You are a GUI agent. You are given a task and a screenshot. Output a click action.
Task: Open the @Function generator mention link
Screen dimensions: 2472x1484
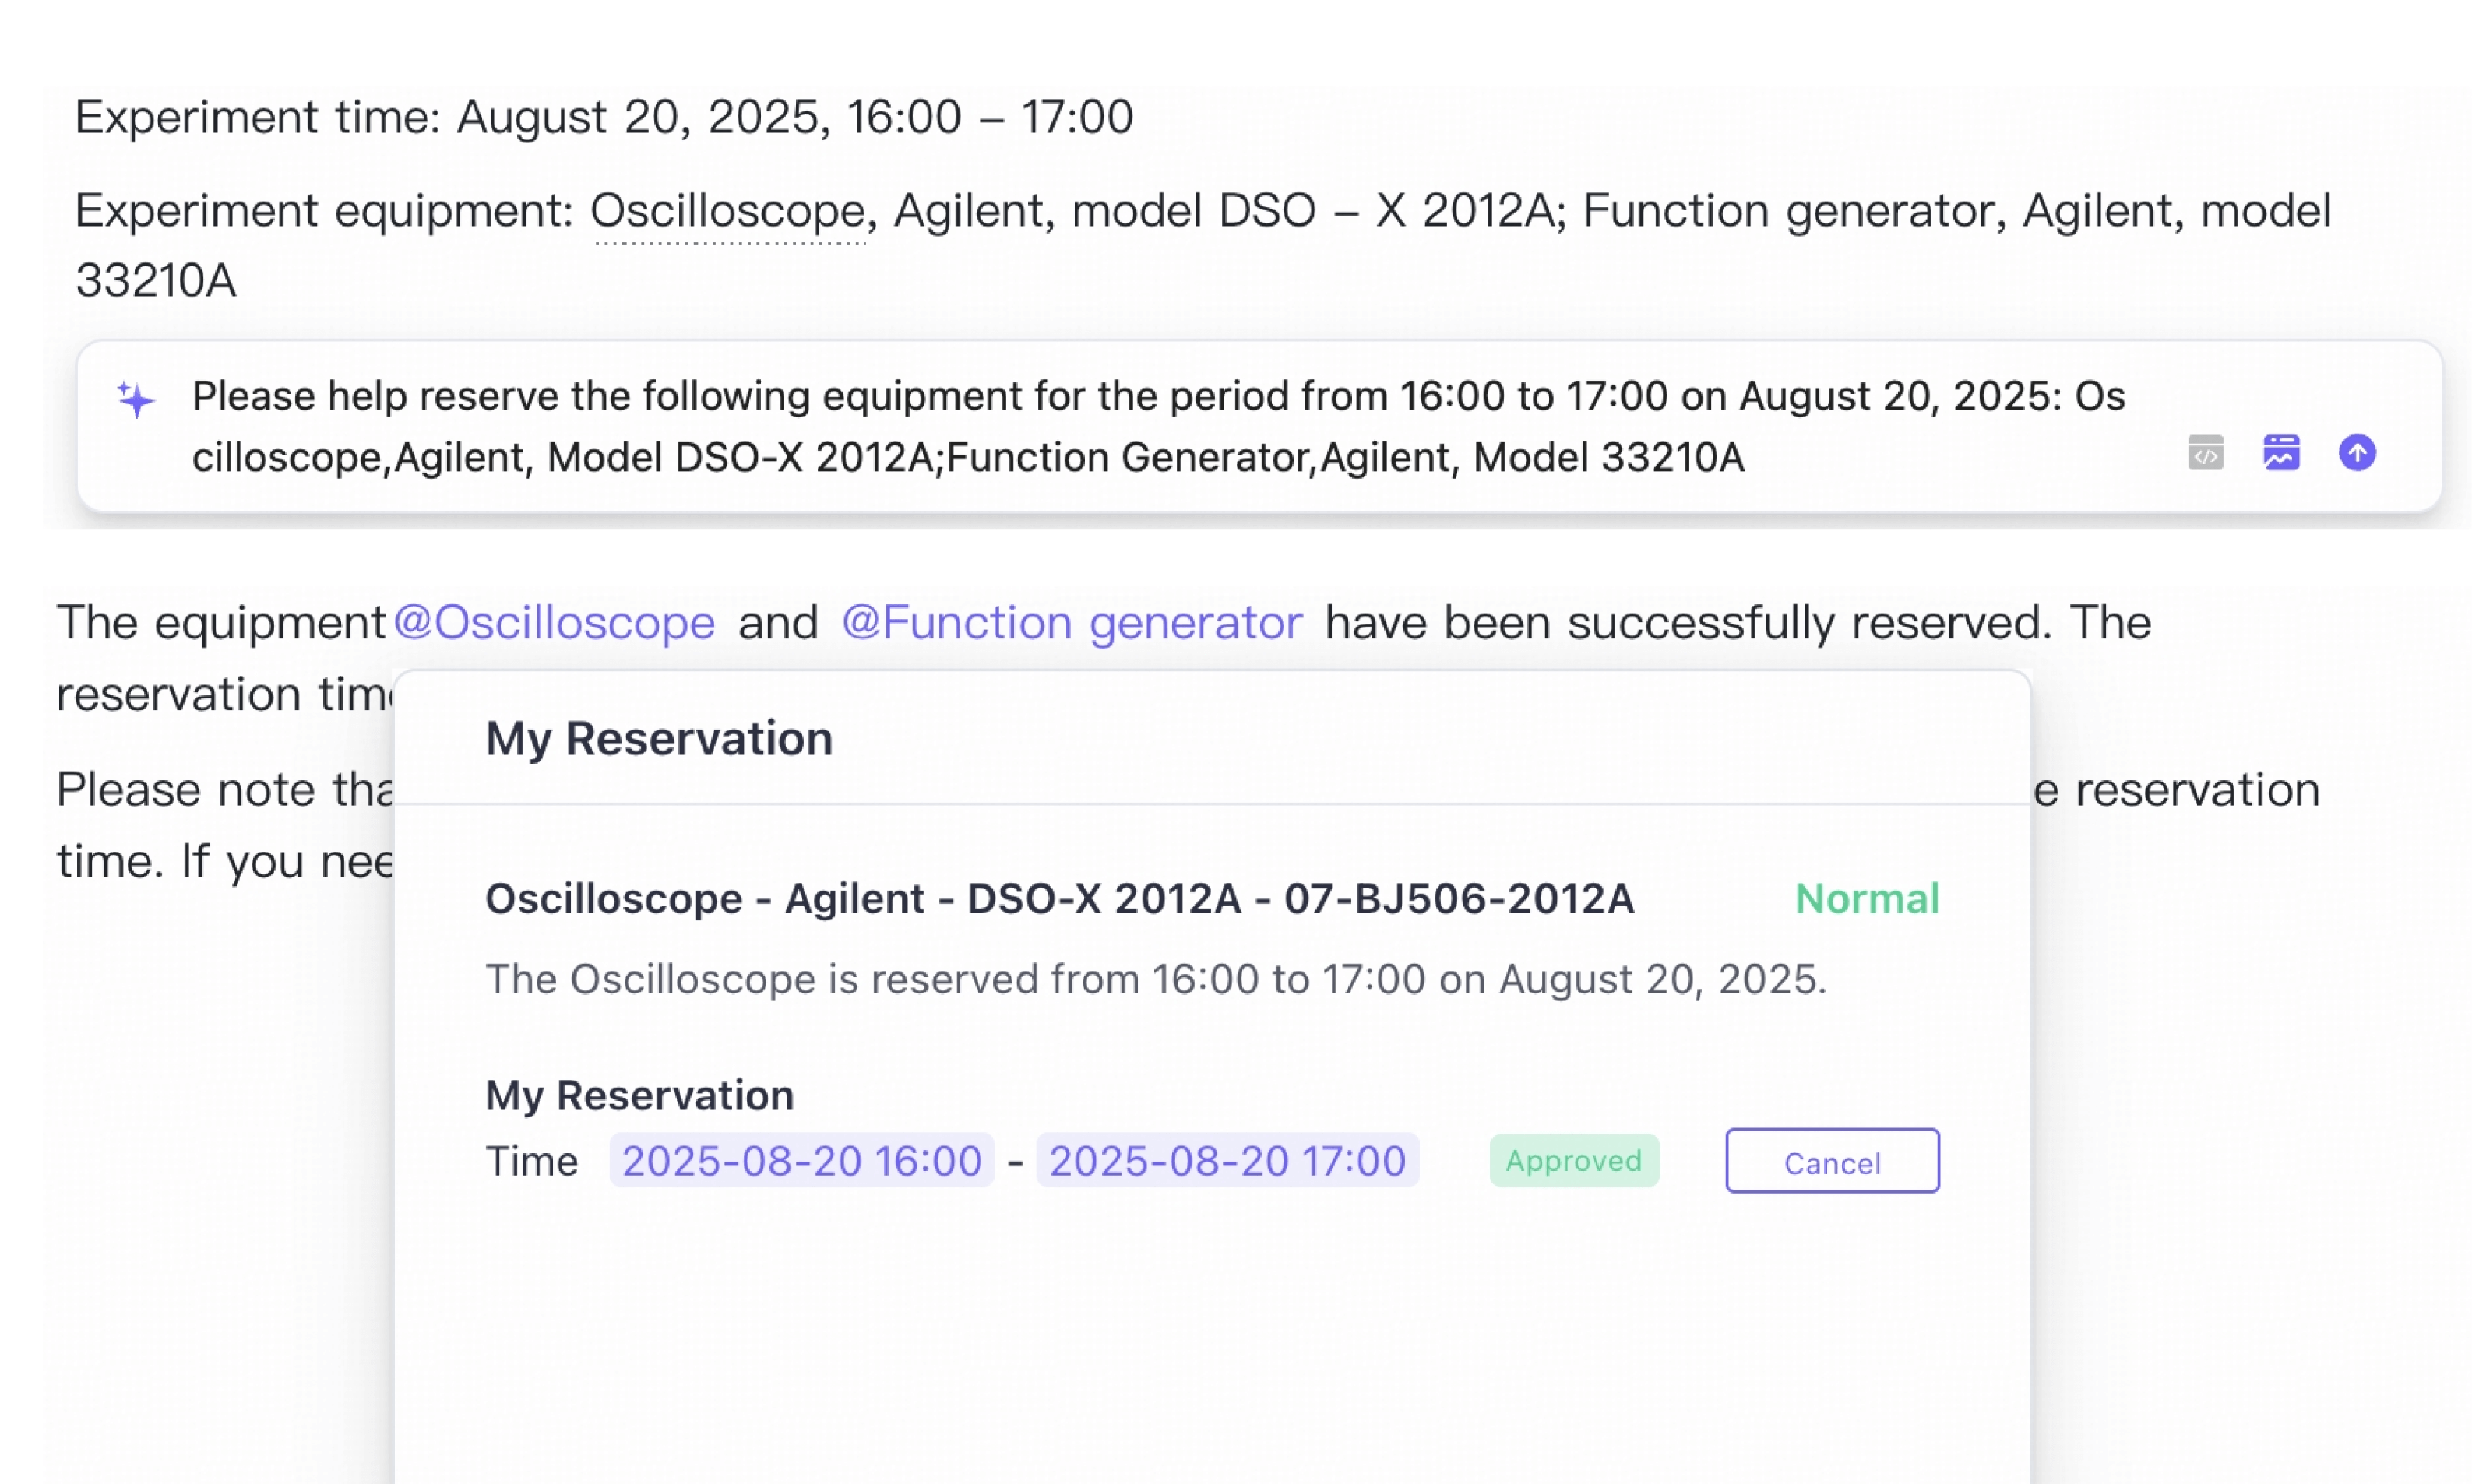tap(1072, 623)
